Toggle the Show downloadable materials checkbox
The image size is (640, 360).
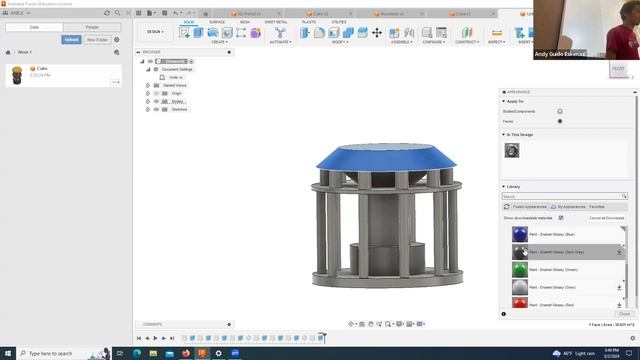click(561, 218)
